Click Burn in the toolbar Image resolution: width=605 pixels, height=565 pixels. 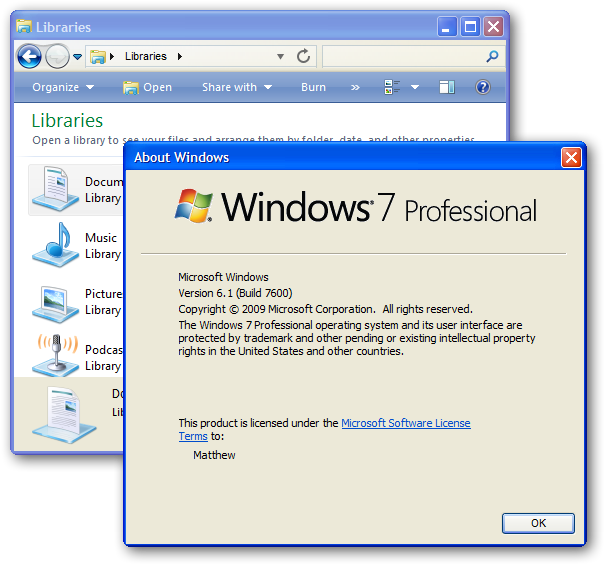313,87
